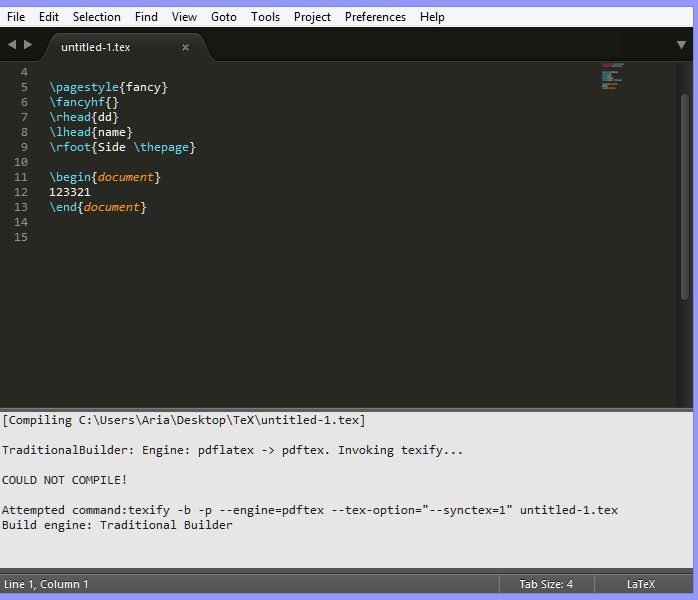Open the Help menu
This screenshot has width=698, height=600.
(432, 17)
